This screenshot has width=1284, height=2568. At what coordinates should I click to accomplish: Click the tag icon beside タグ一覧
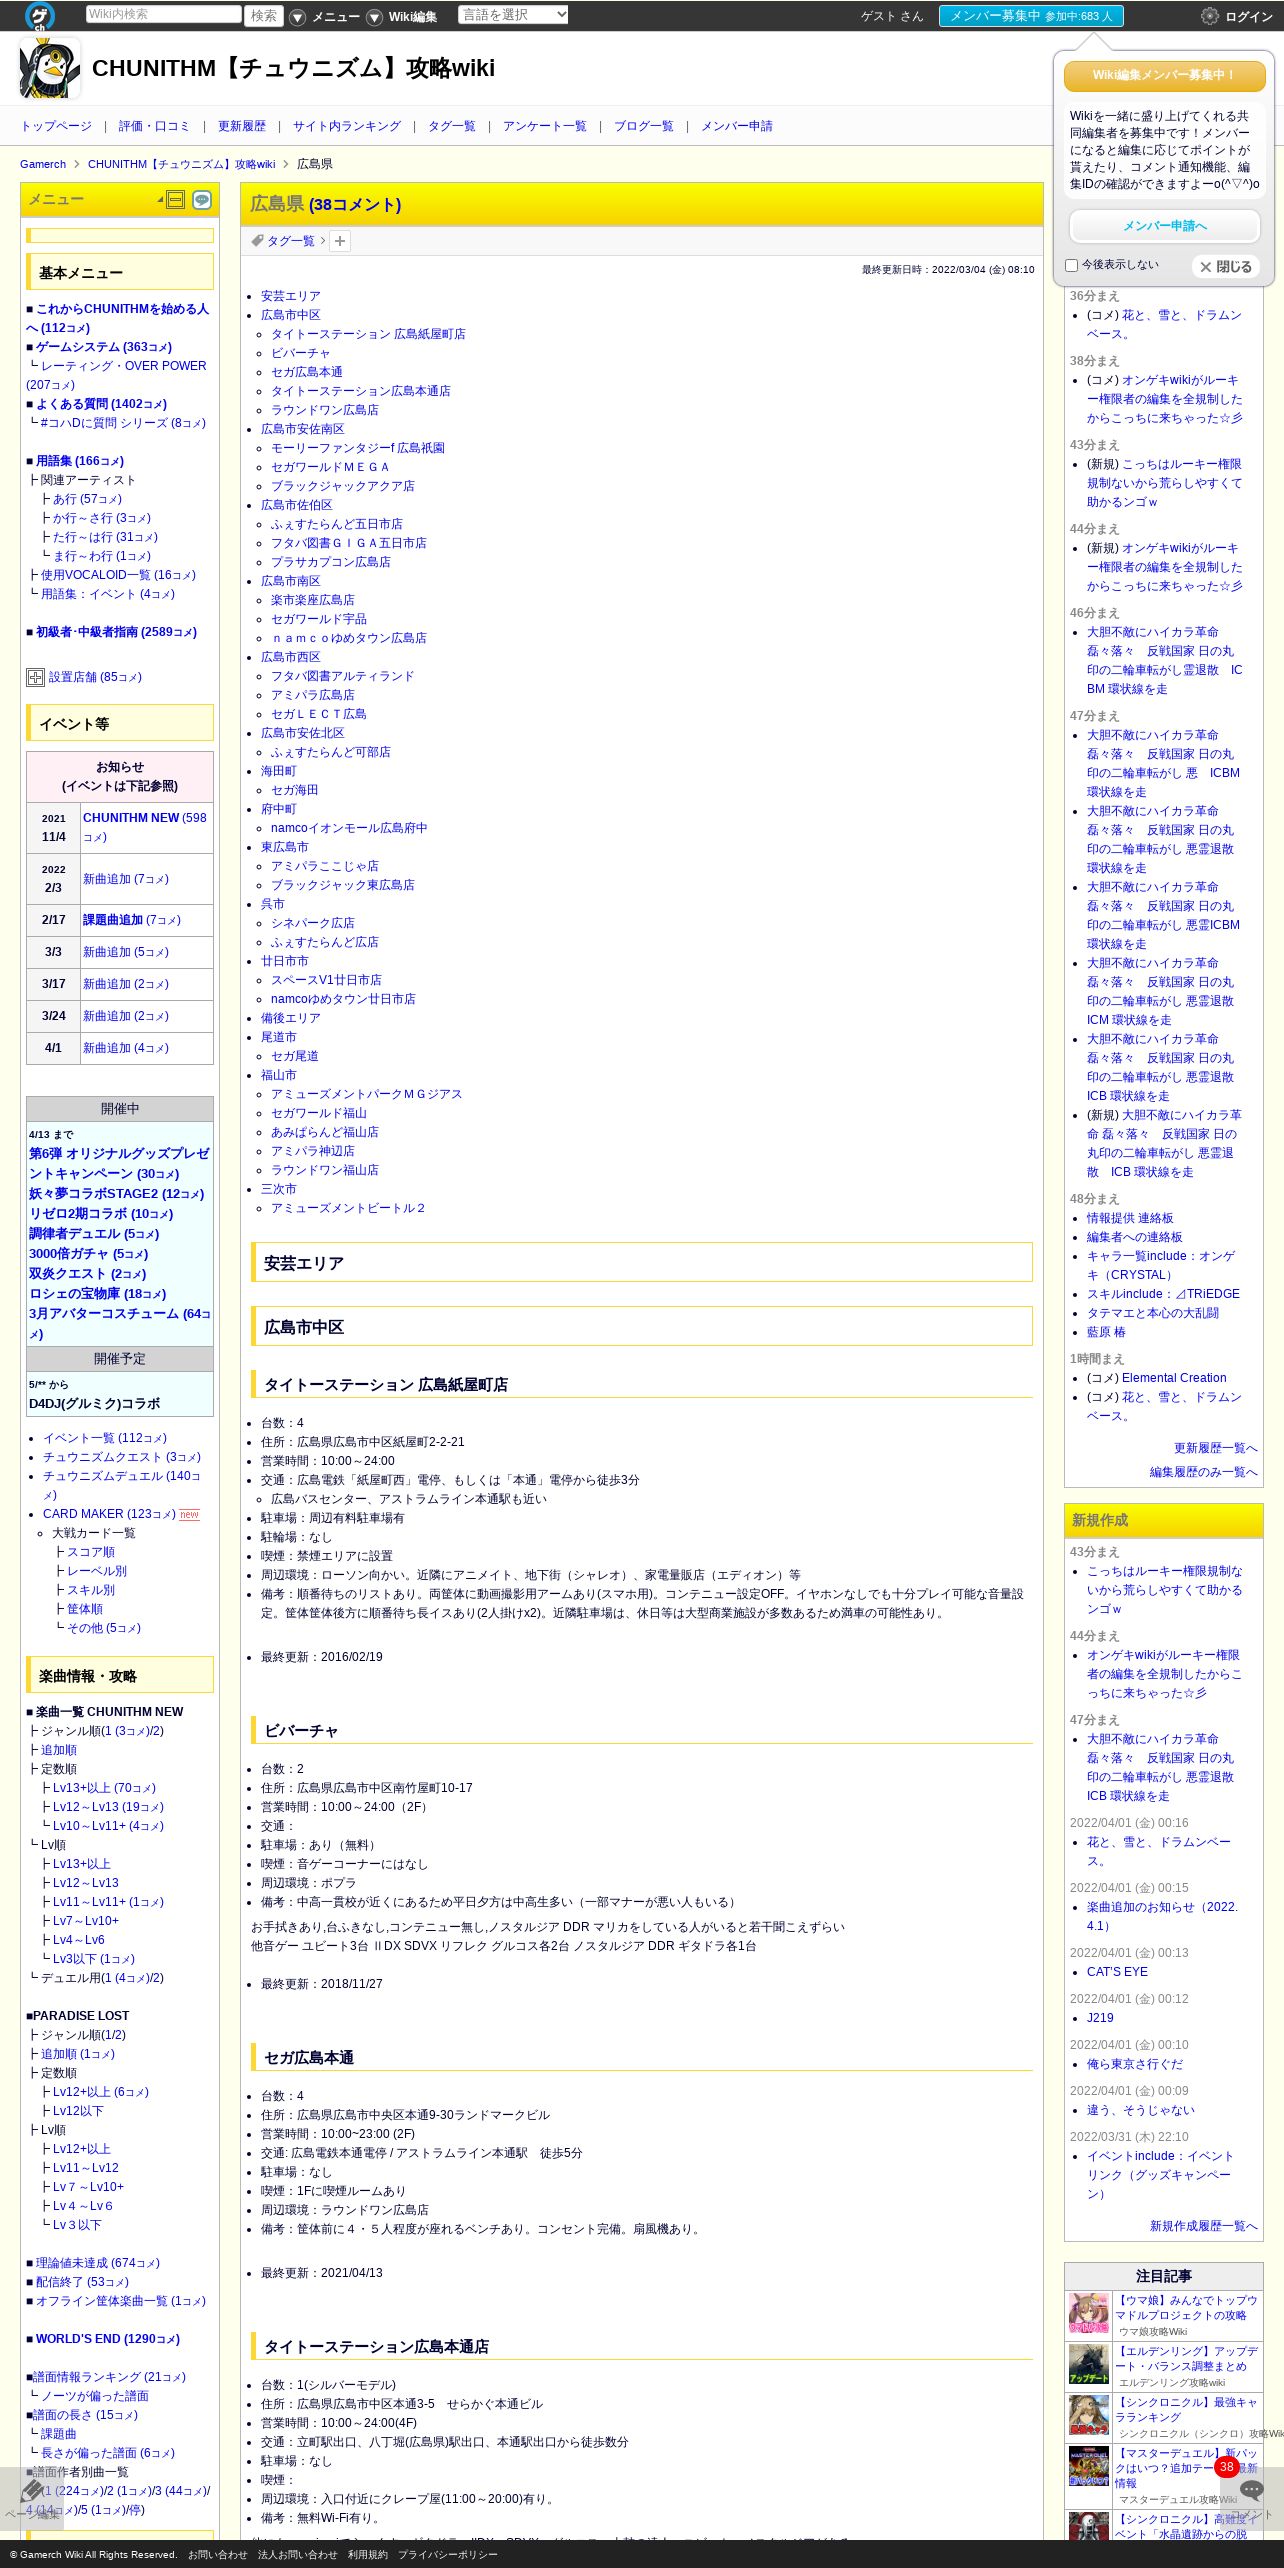coord(257,241)
